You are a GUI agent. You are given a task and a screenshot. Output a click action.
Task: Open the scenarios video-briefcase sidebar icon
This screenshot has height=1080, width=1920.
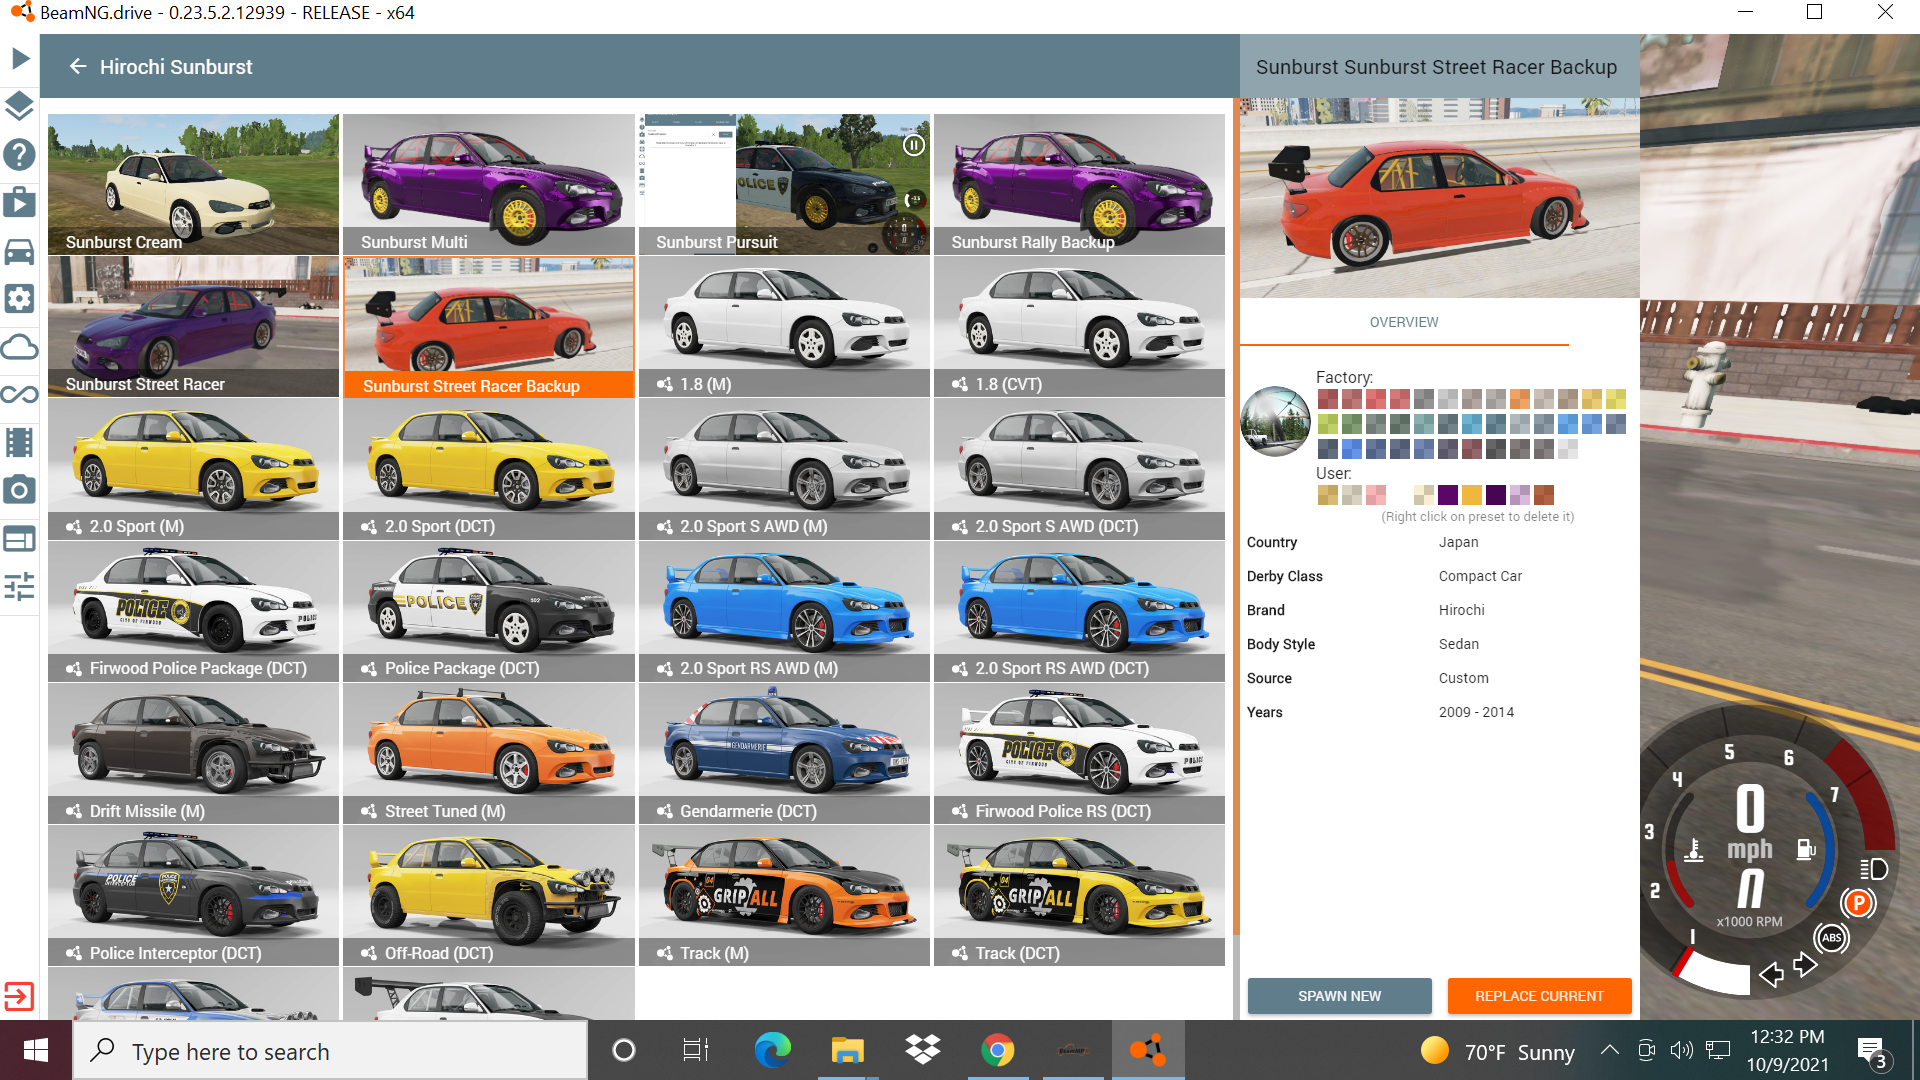click(x=20, y=202)
